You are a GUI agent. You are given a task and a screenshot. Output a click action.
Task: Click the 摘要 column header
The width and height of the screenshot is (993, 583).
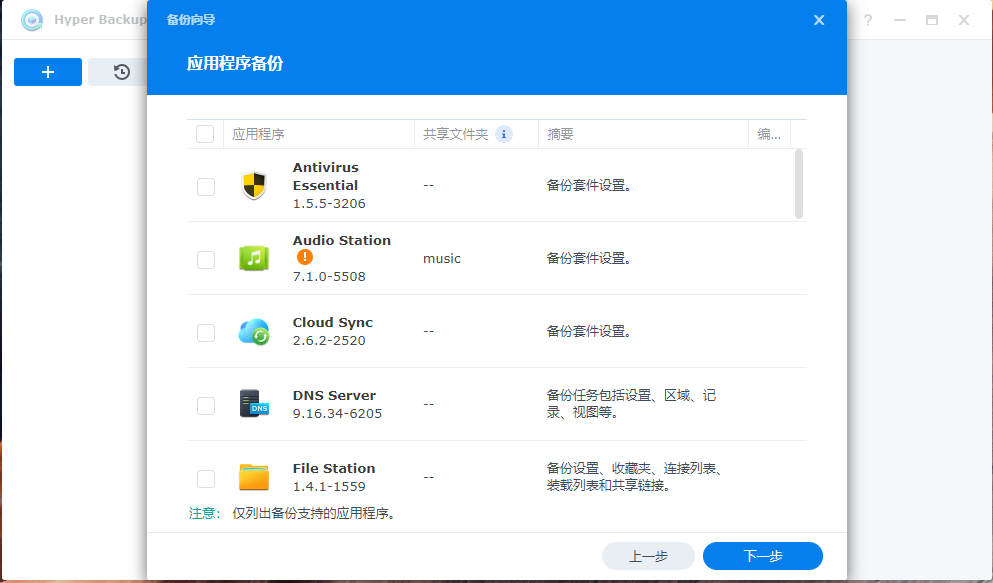coord(643,134)
